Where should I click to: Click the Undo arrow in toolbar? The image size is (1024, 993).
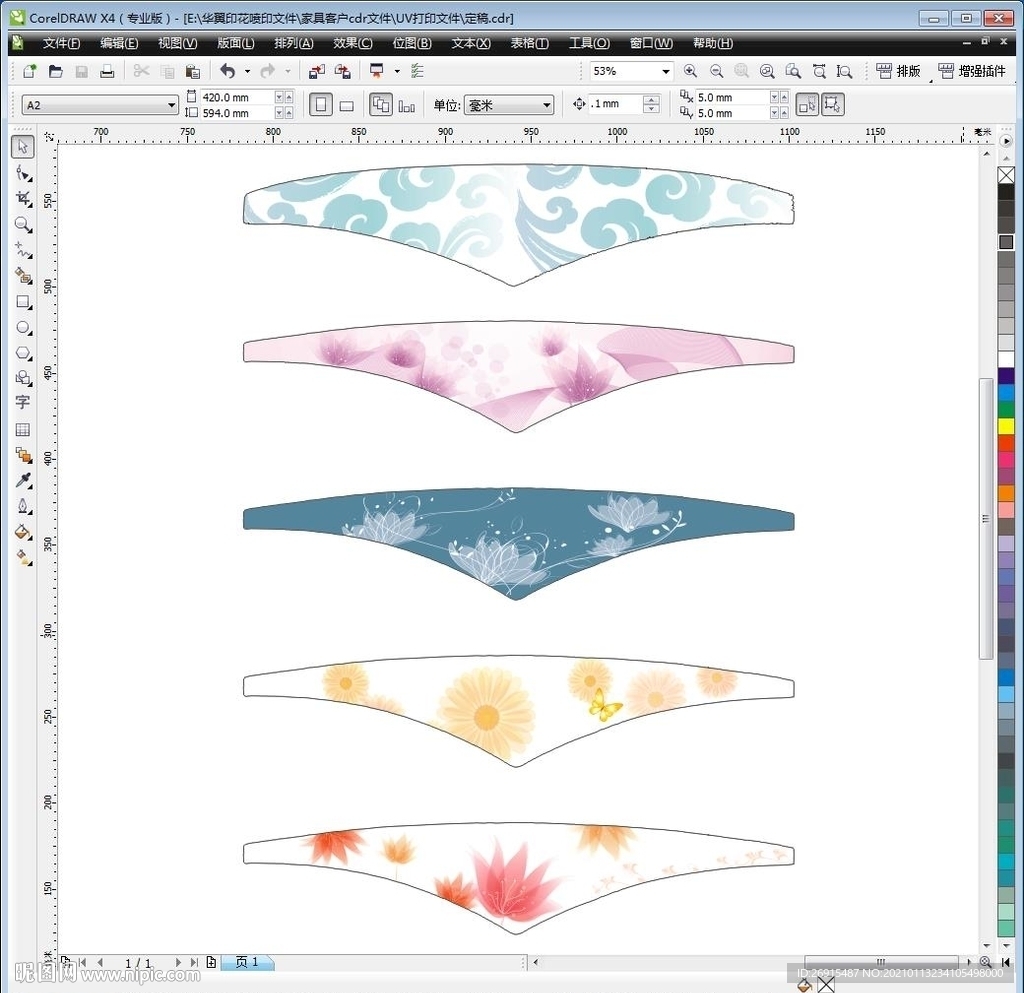click(x=227, y=71)
